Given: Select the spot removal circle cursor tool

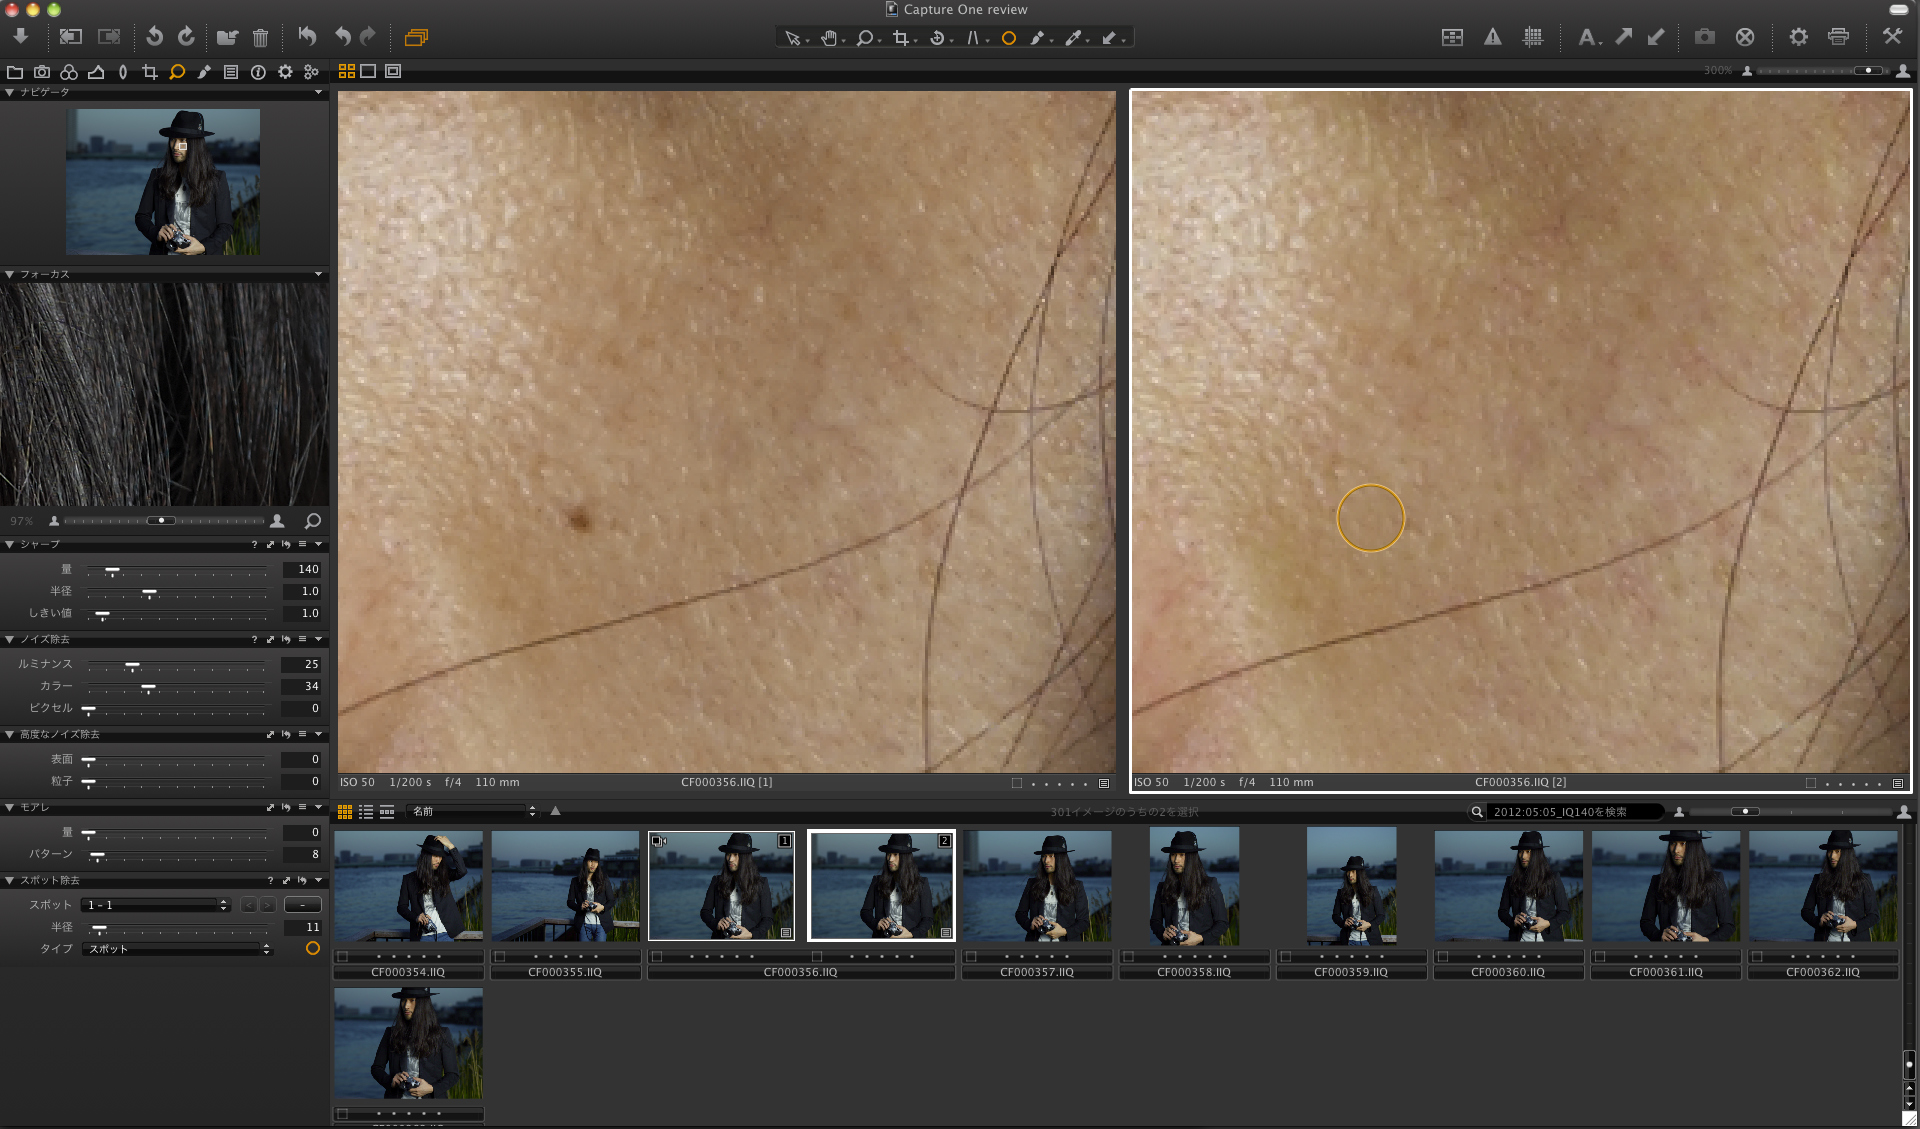Looking at the screenshot, I should point(1008,38).
